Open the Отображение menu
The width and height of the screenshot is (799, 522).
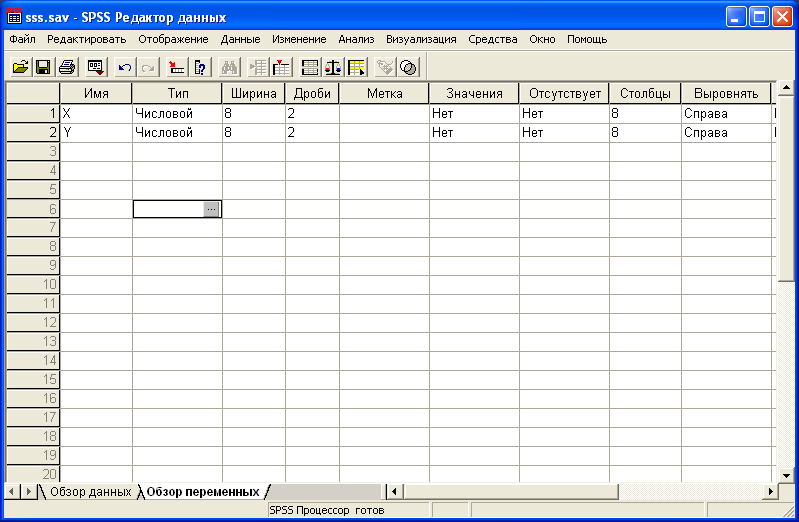(173, 39)
